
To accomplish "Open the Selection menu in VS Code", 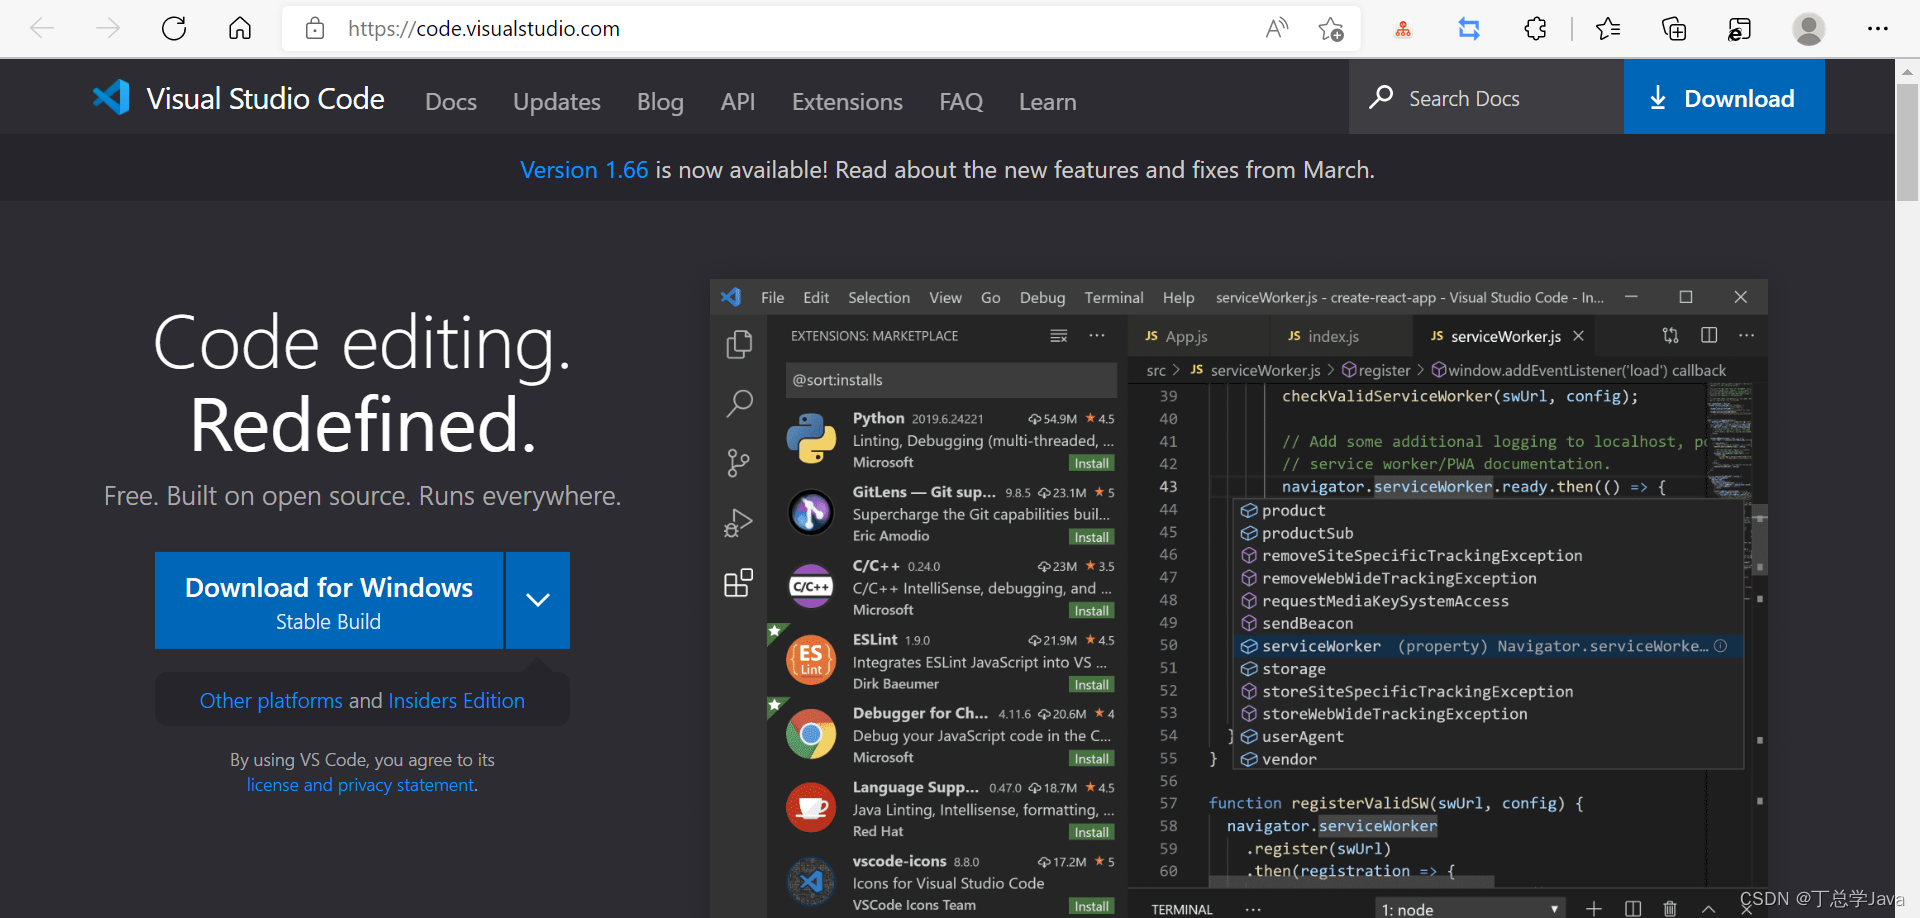I will coord(879,298).
